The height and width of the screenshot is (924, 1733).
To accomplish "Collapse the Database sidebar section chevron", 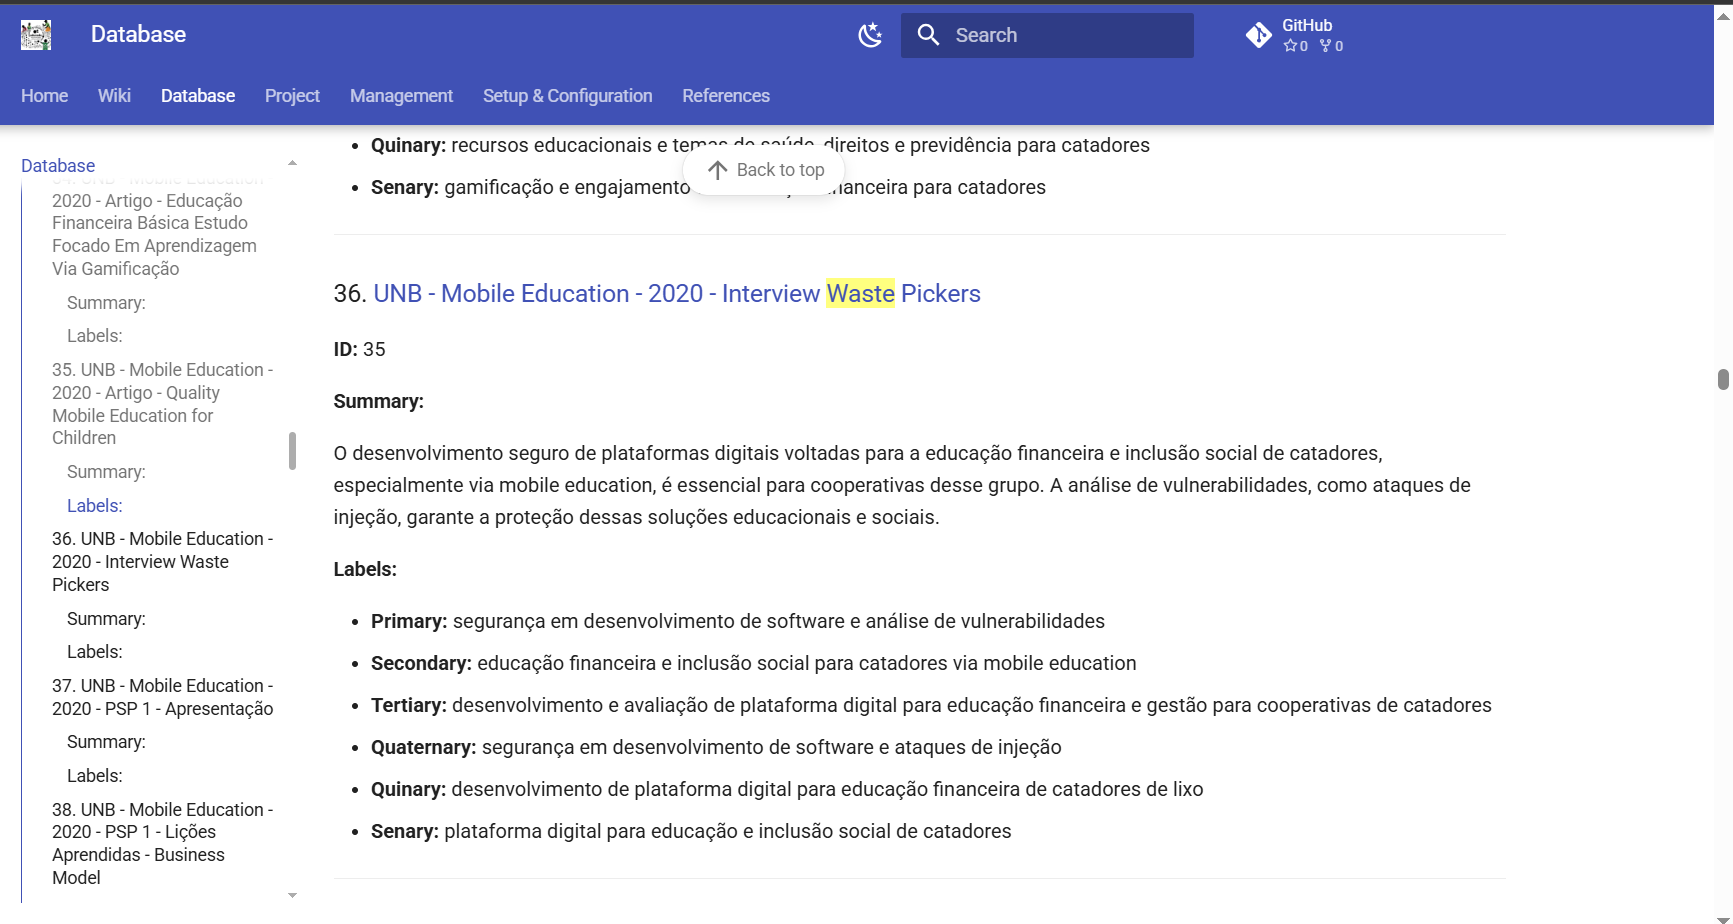I will tap(291, 161).
